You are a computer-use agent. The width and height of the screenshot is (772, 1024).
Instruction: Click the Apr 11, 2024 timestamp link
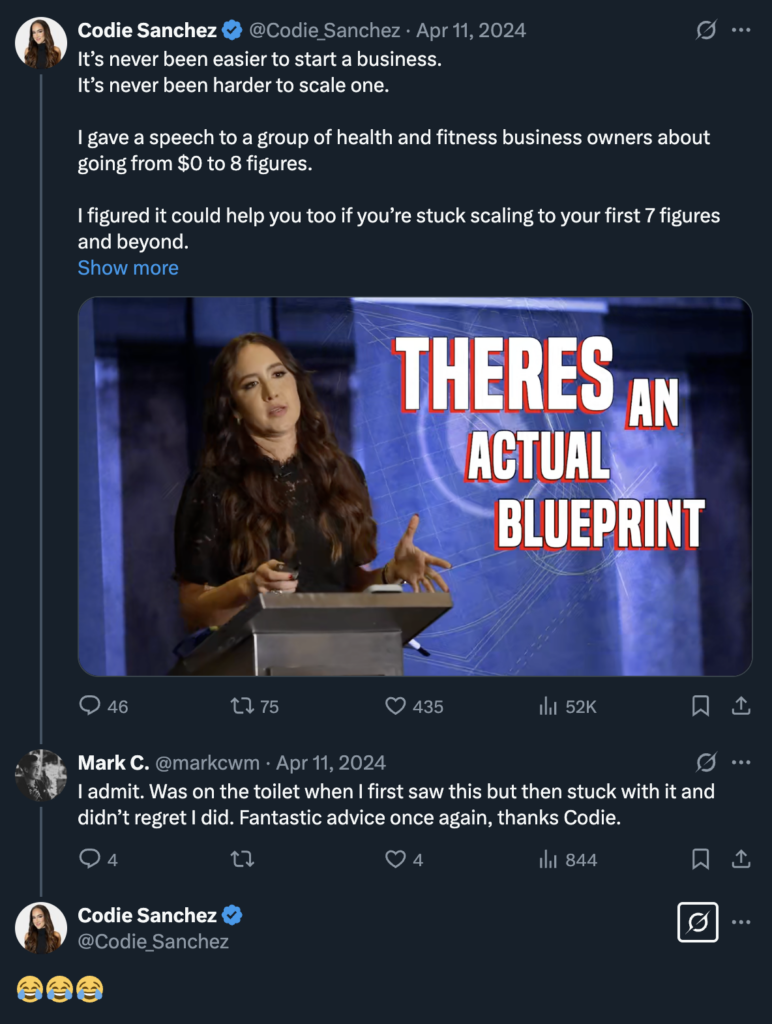(x=474, y=30)
